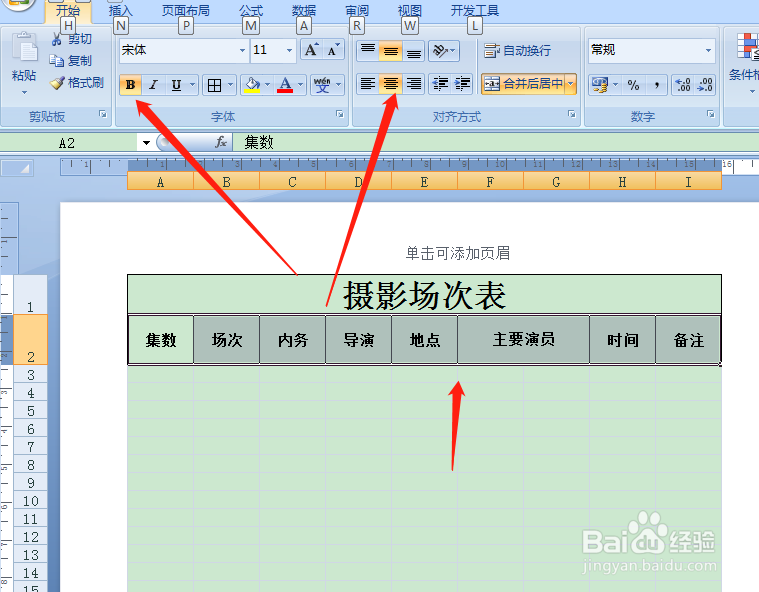Increase font size with large A icon
The width and height of the screenshot is (759, 592).
click(x=311, y=50)
